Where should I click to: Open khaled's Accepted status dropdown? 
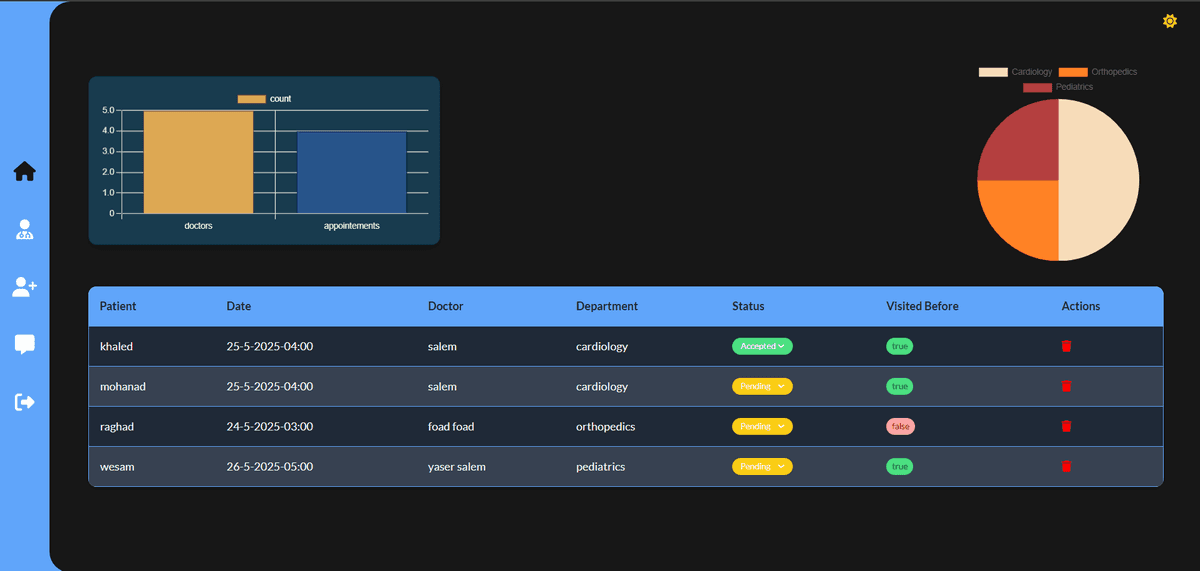(762, 346)
